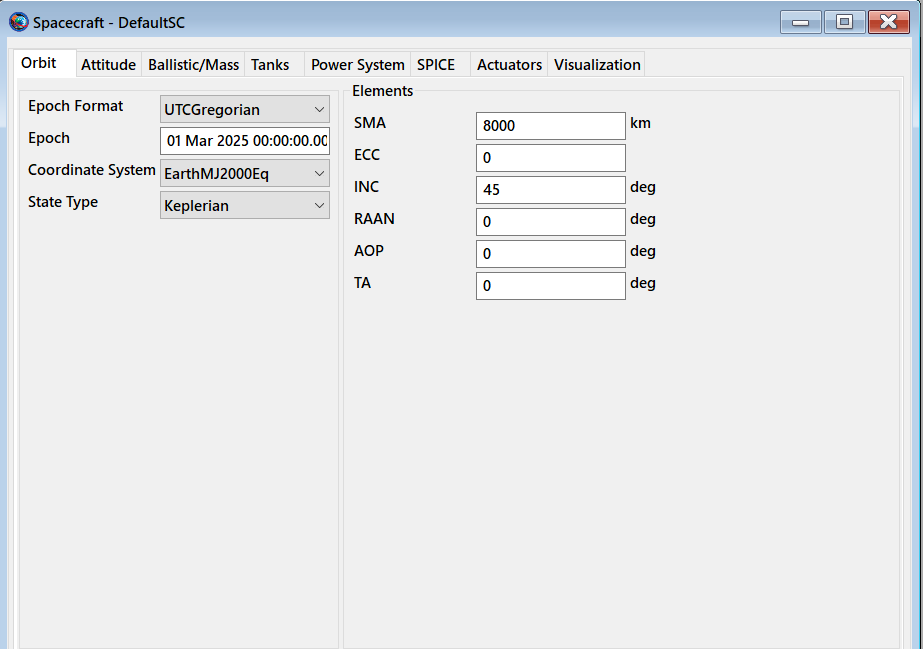Focus the TA value field
This screenshot has height=649, width=923.
click(x=550, y=286)
